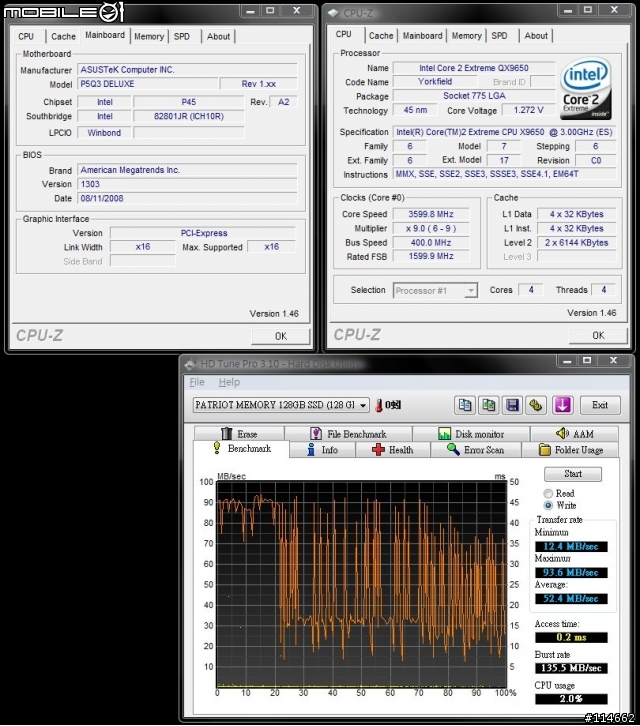Click the model field P5Q3 DELUXE
Screen dimensions: 640x726
pos(147,84)
